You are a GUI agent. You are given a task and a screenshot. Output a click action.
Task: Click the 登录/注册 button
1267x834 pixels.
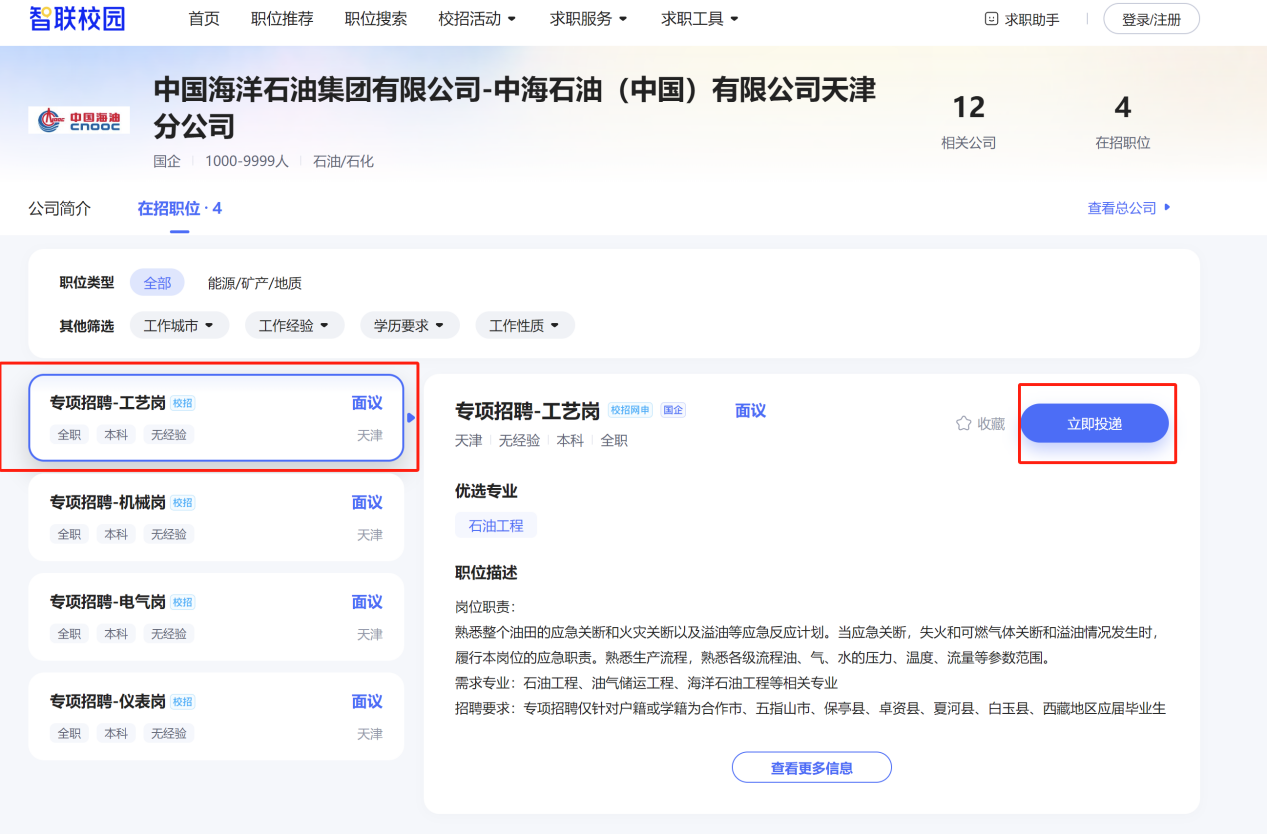[x=1151, y=19]
